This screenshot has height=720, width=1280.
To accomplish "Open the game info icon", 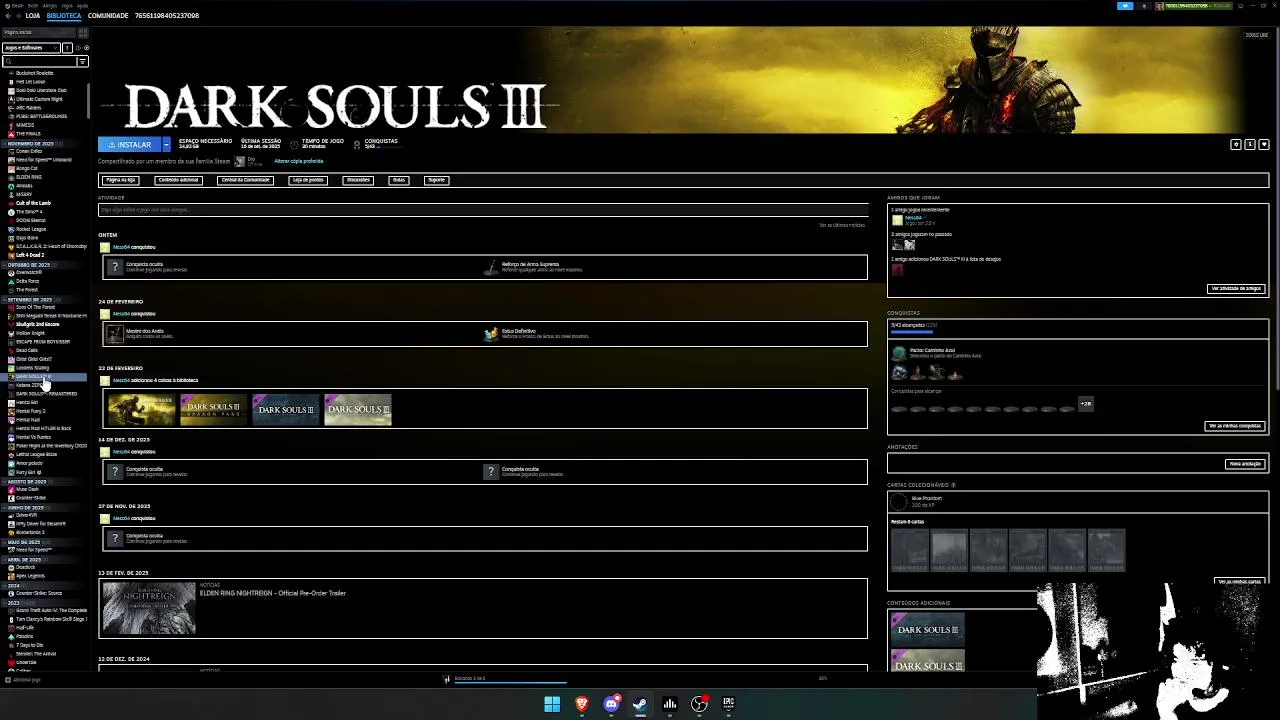I will tap(1250, 144).
